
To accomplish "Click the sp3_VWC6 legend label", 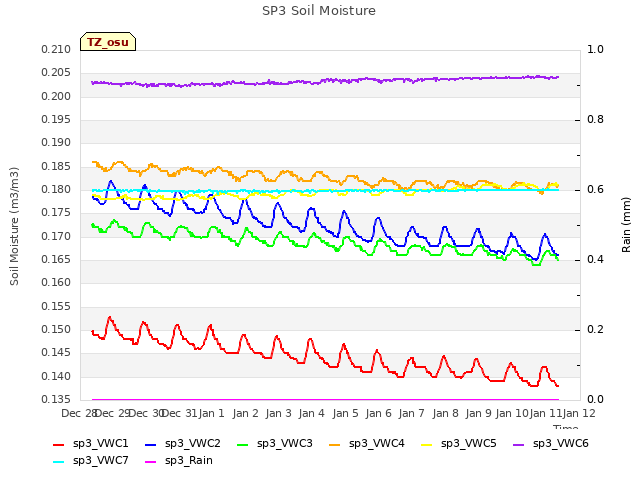I will coord(561,444).
